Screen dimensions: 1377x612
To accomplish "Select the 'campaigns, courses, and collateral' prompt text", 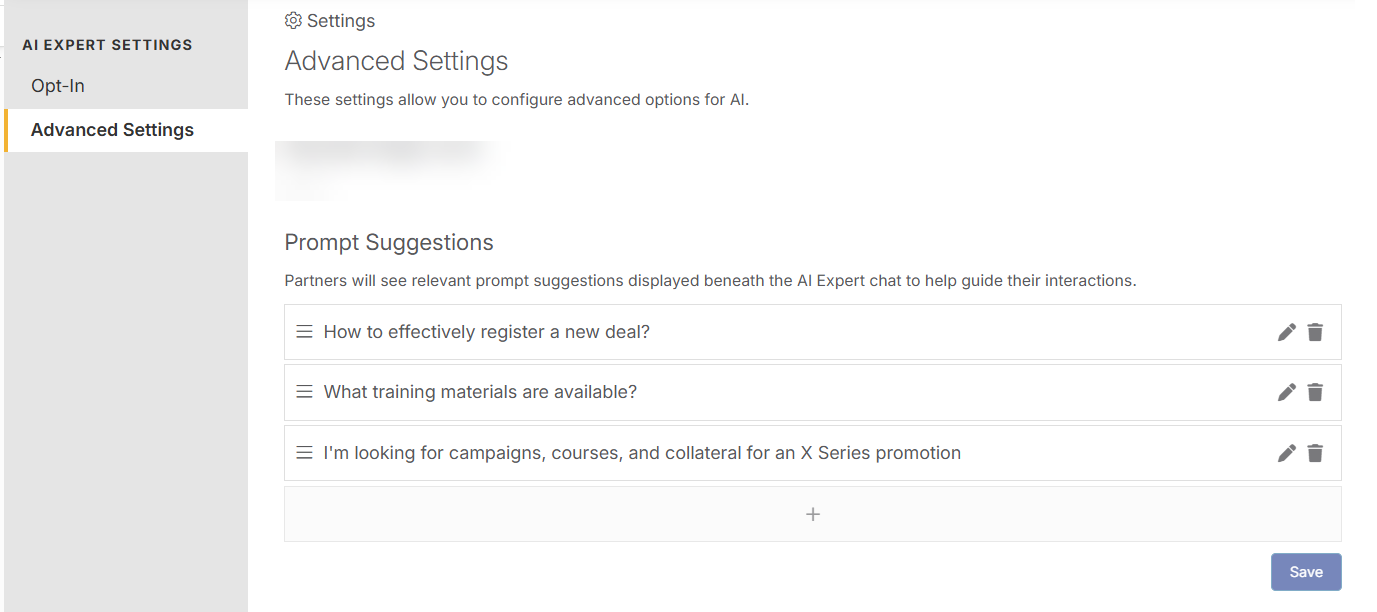I will pos(642,453).
